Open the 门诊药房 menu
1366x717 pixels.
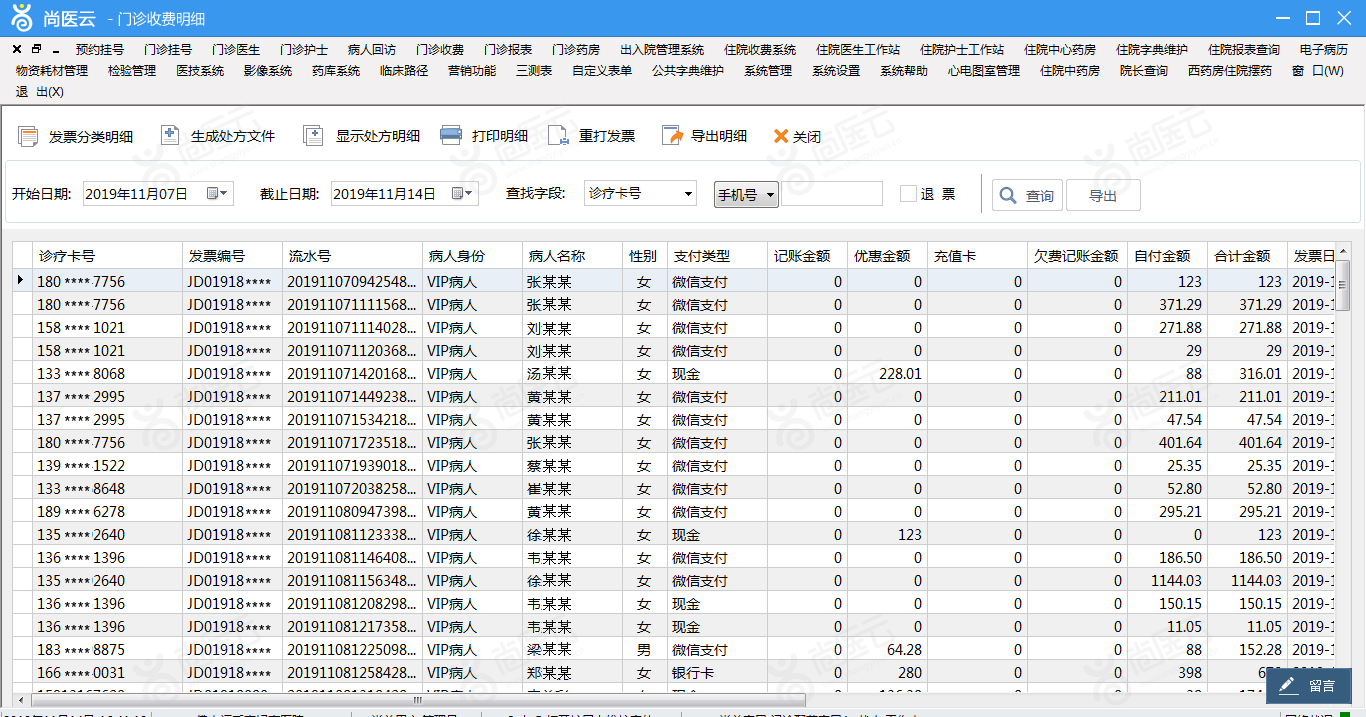[576, 49]
